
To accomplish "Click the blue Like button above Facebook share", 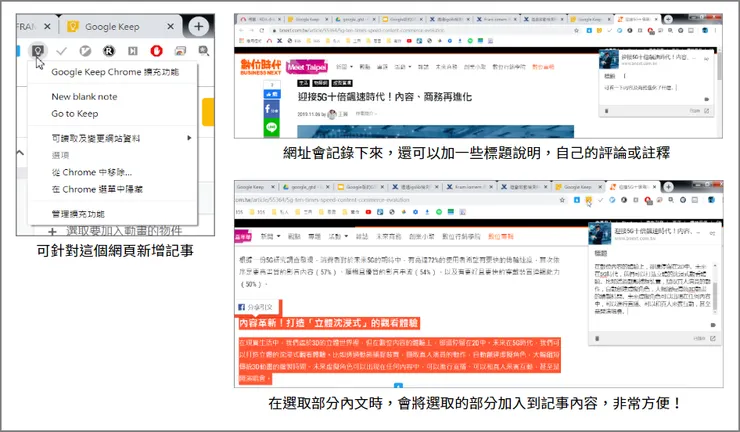I will coord(271,94).
